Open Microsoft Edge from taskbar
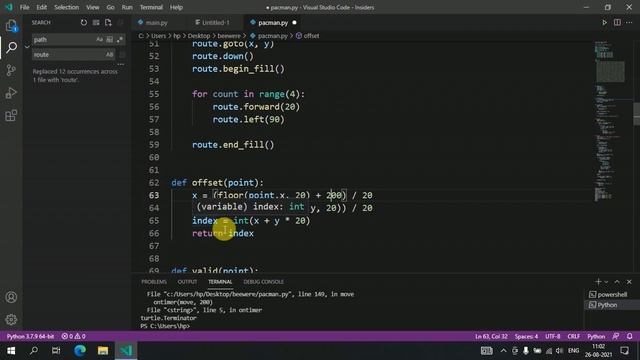640x360 pixels. tap(80, 351)
